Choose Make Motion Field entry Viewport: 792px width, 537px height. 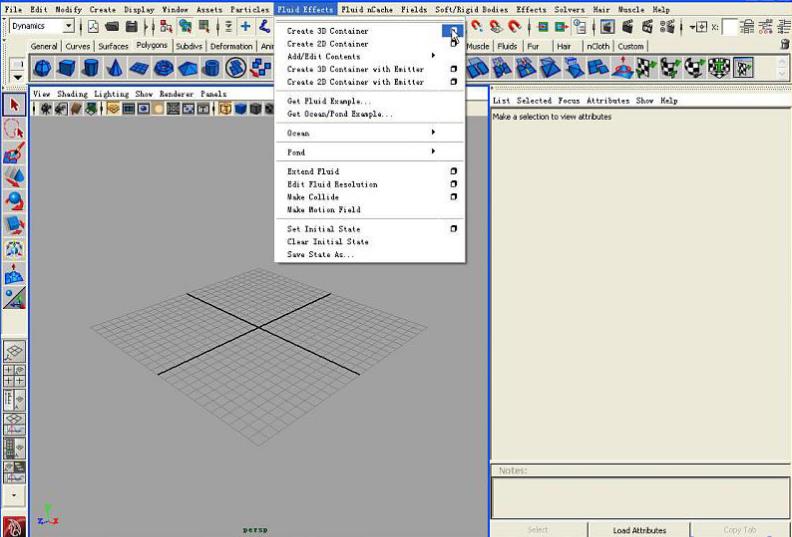pos(324,210)
